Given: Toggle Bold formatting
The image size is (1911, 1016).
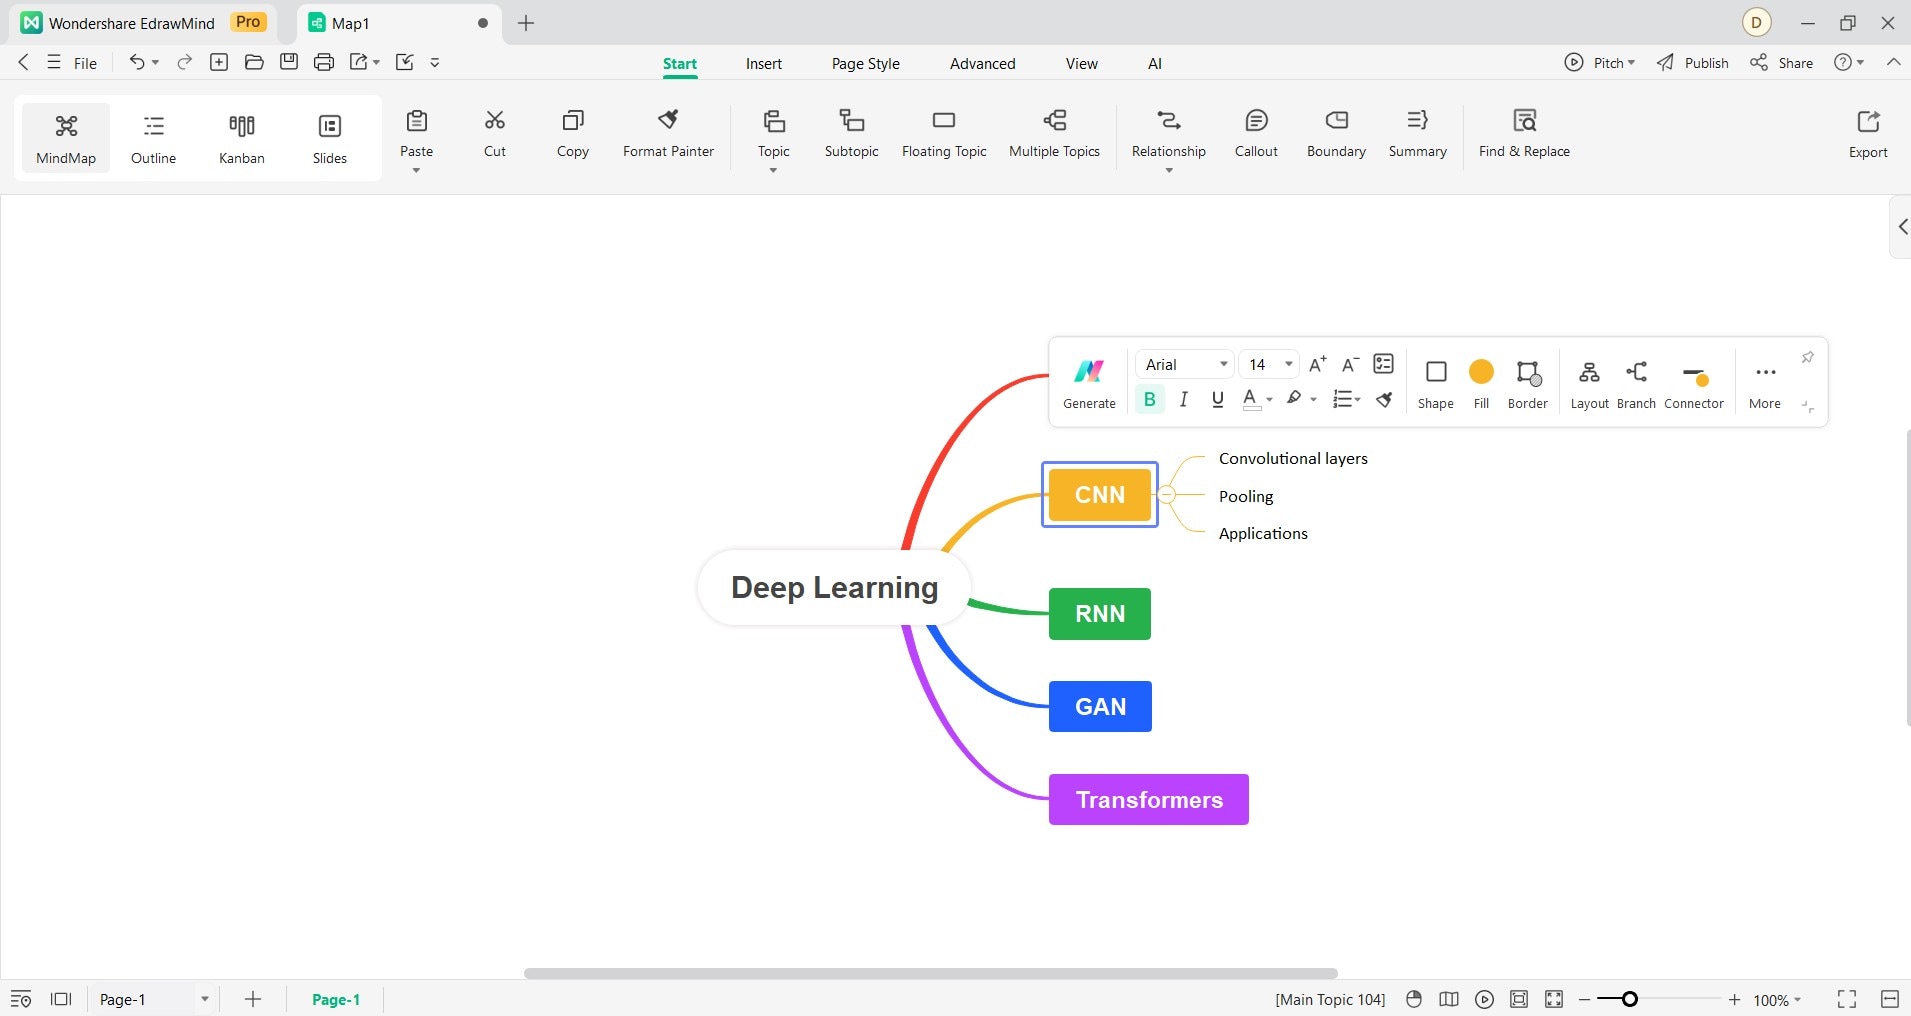Looking at the screenshot, I should click(1150, 399).
